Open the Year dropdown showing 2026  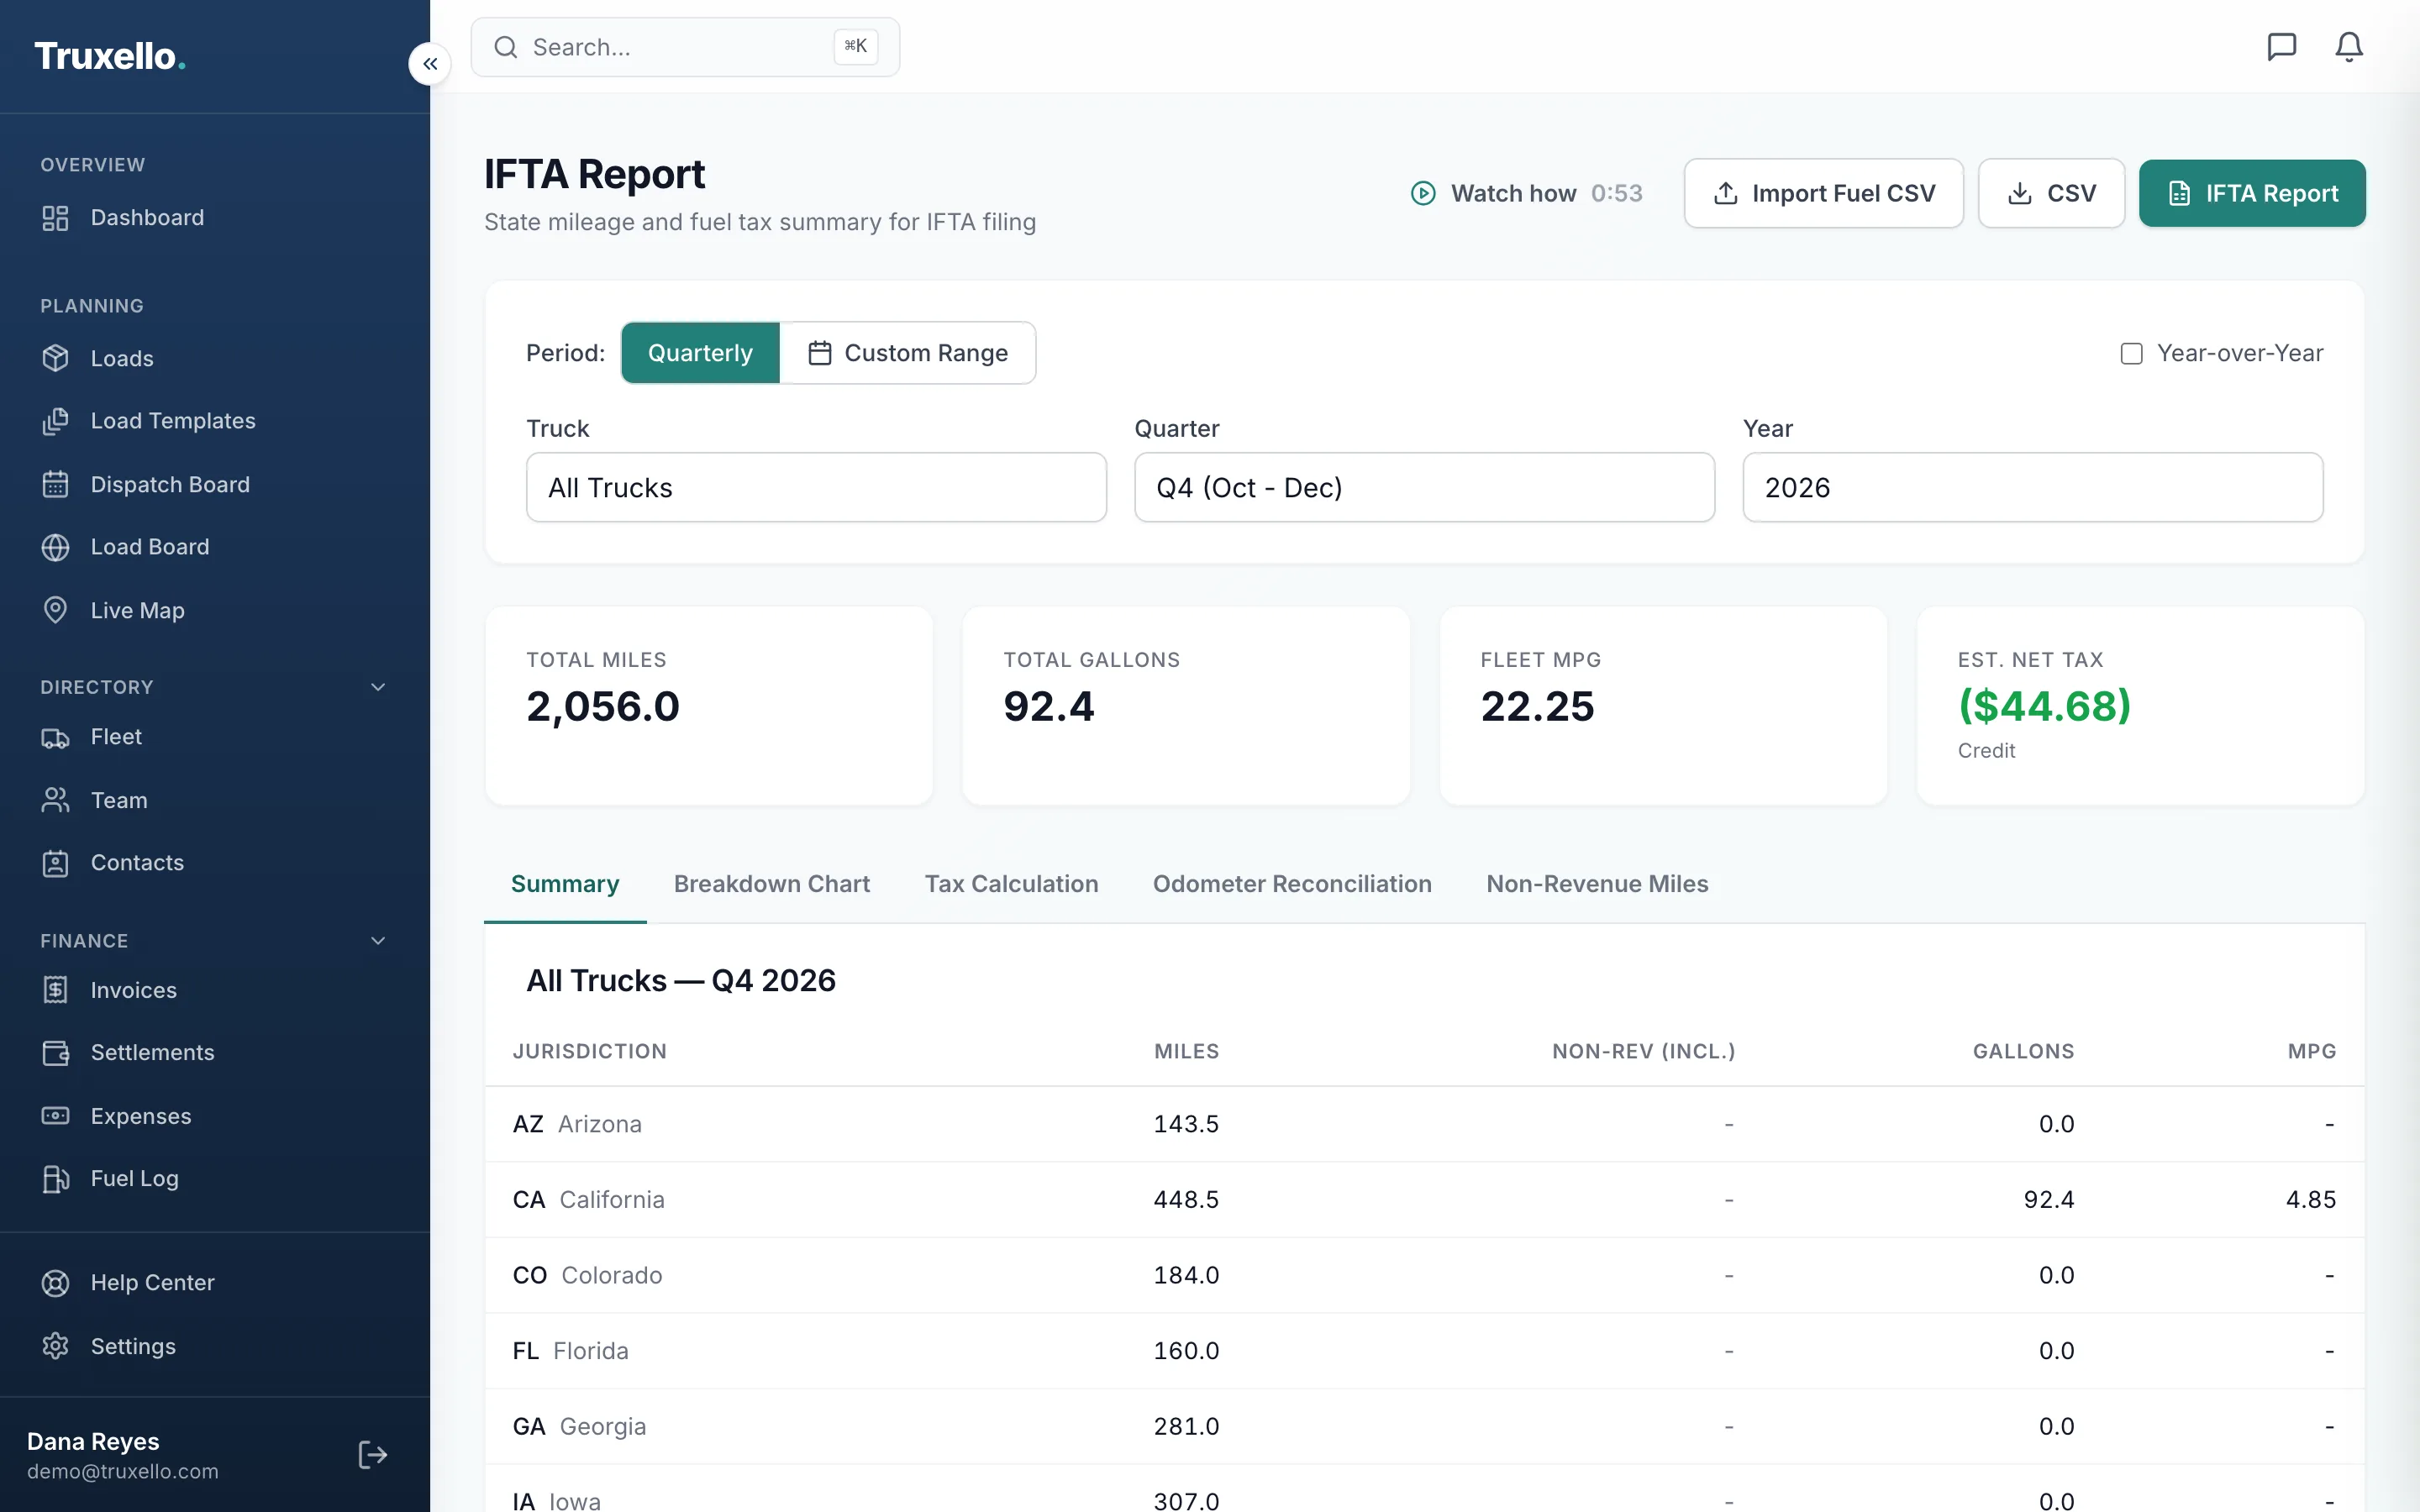pyautogui.click(x=2032, y=487)
